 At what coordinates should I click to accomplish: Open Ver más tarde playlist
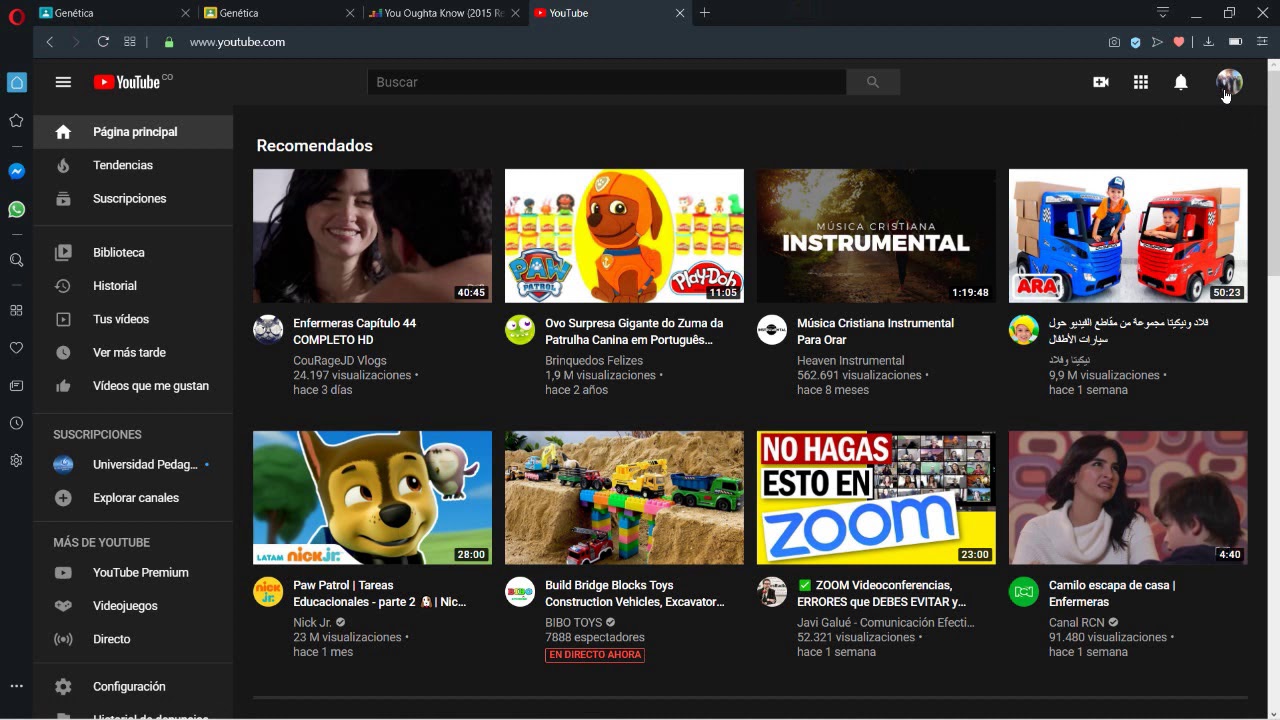[x=133, y=353]
